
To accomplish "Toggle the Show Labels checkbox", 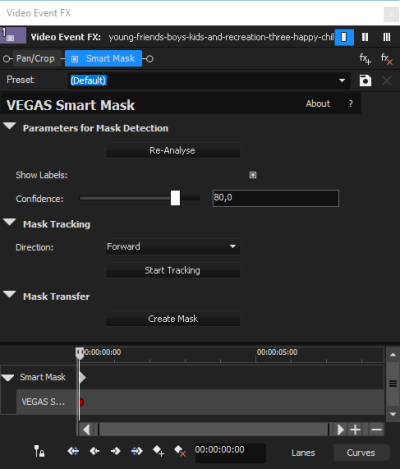I will [x=253, y=175].
